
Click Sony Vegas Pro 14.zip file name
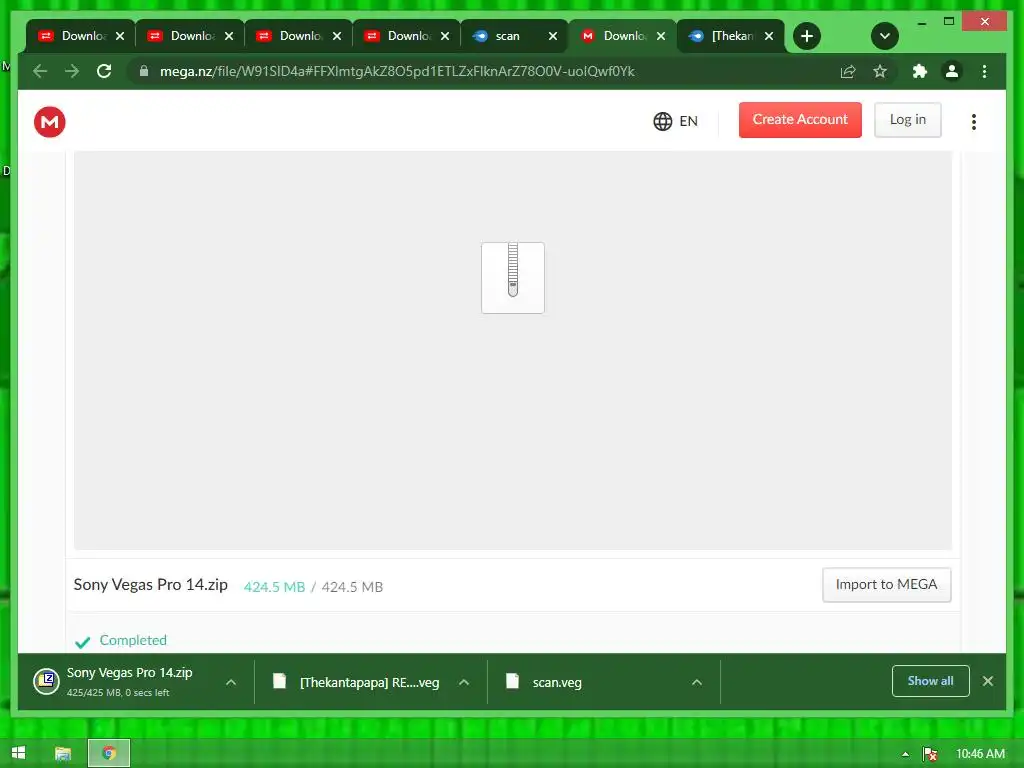pyautogui.click(x=151, y=584)
